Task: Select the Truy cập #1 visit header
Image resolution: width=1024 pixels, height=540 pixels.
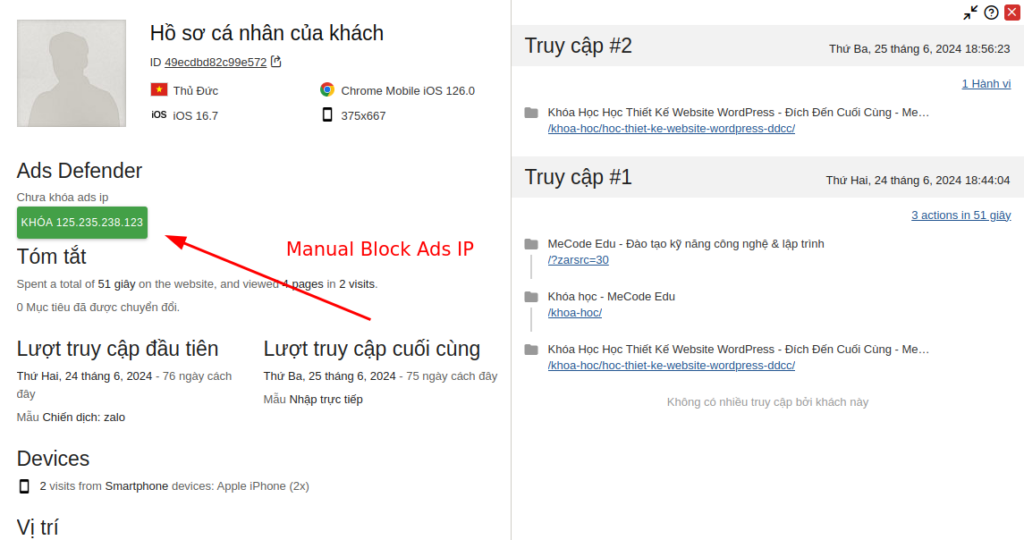Action: point(579,178)
